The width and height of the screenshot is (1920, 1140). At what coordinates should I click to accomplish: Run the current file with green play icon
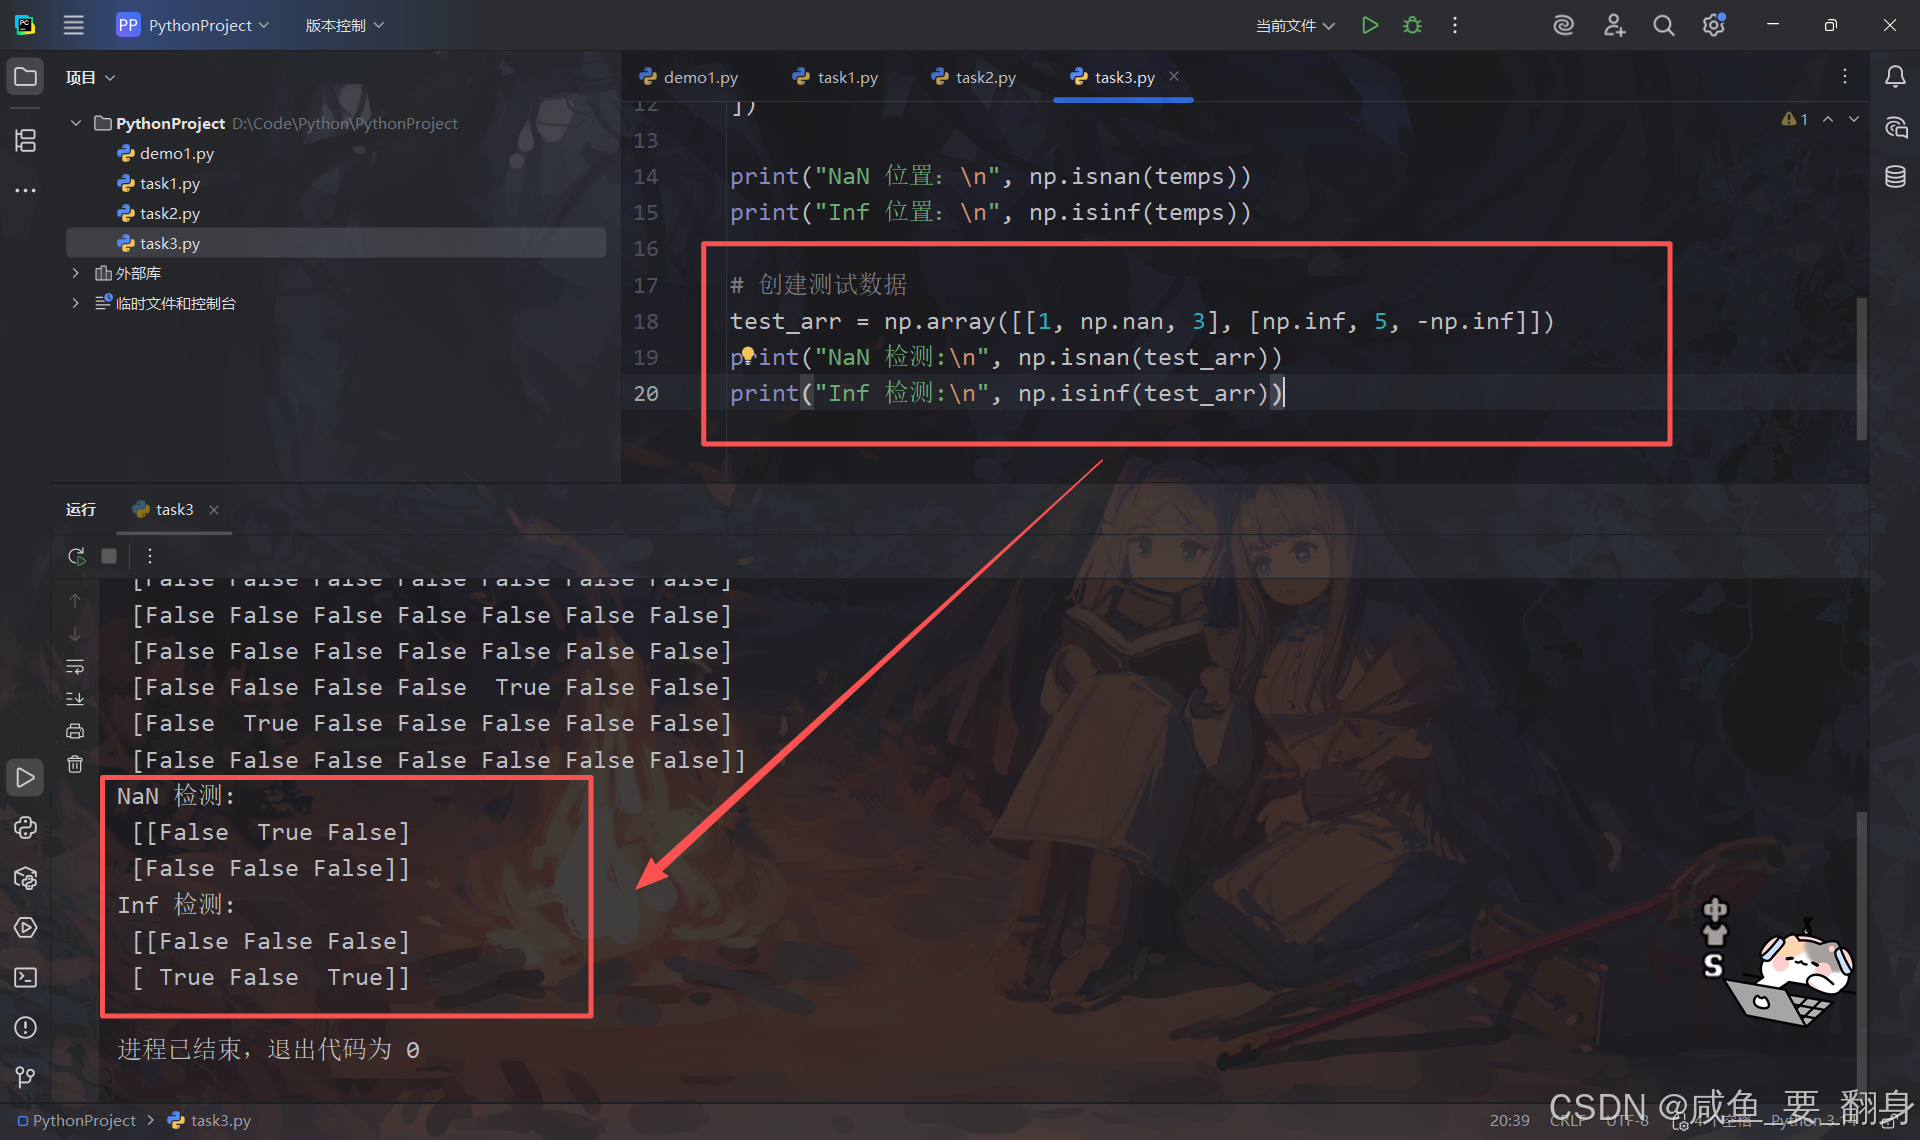[1370, 25]
